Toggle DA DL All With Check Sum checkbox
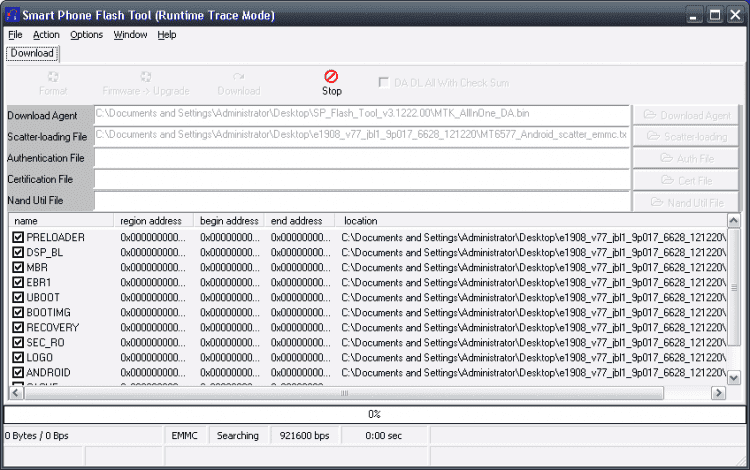The image size is (750, 470). (x=384, y=83)
